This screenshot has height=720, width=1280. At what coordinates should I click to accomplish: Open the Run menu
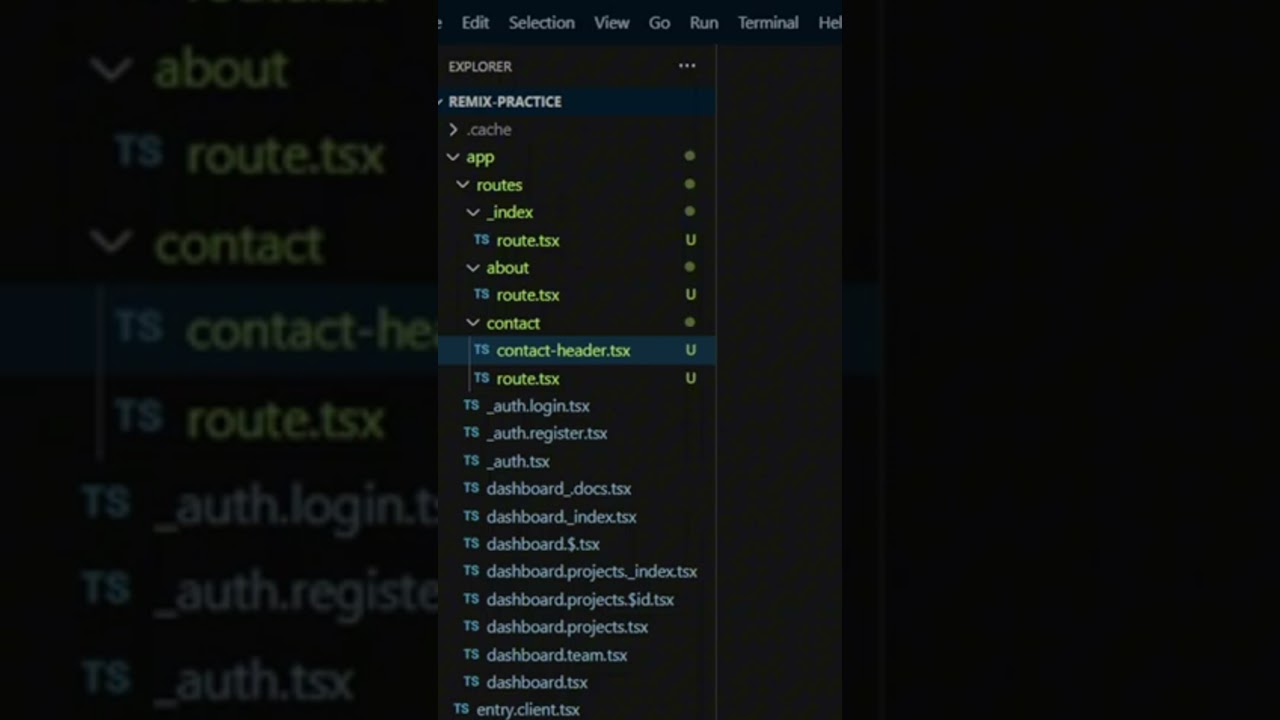[x=704, y=22]
